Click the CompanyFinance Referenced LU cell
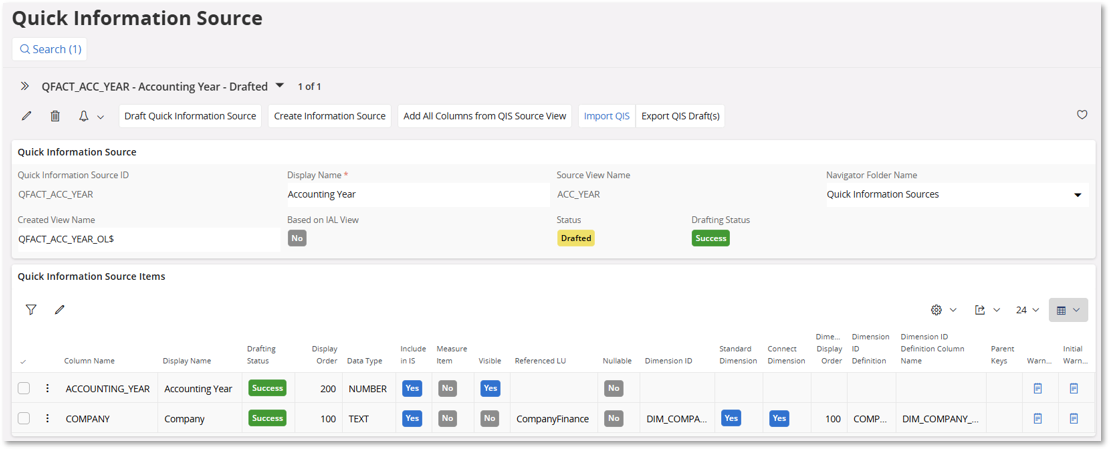 coord(552,419)
